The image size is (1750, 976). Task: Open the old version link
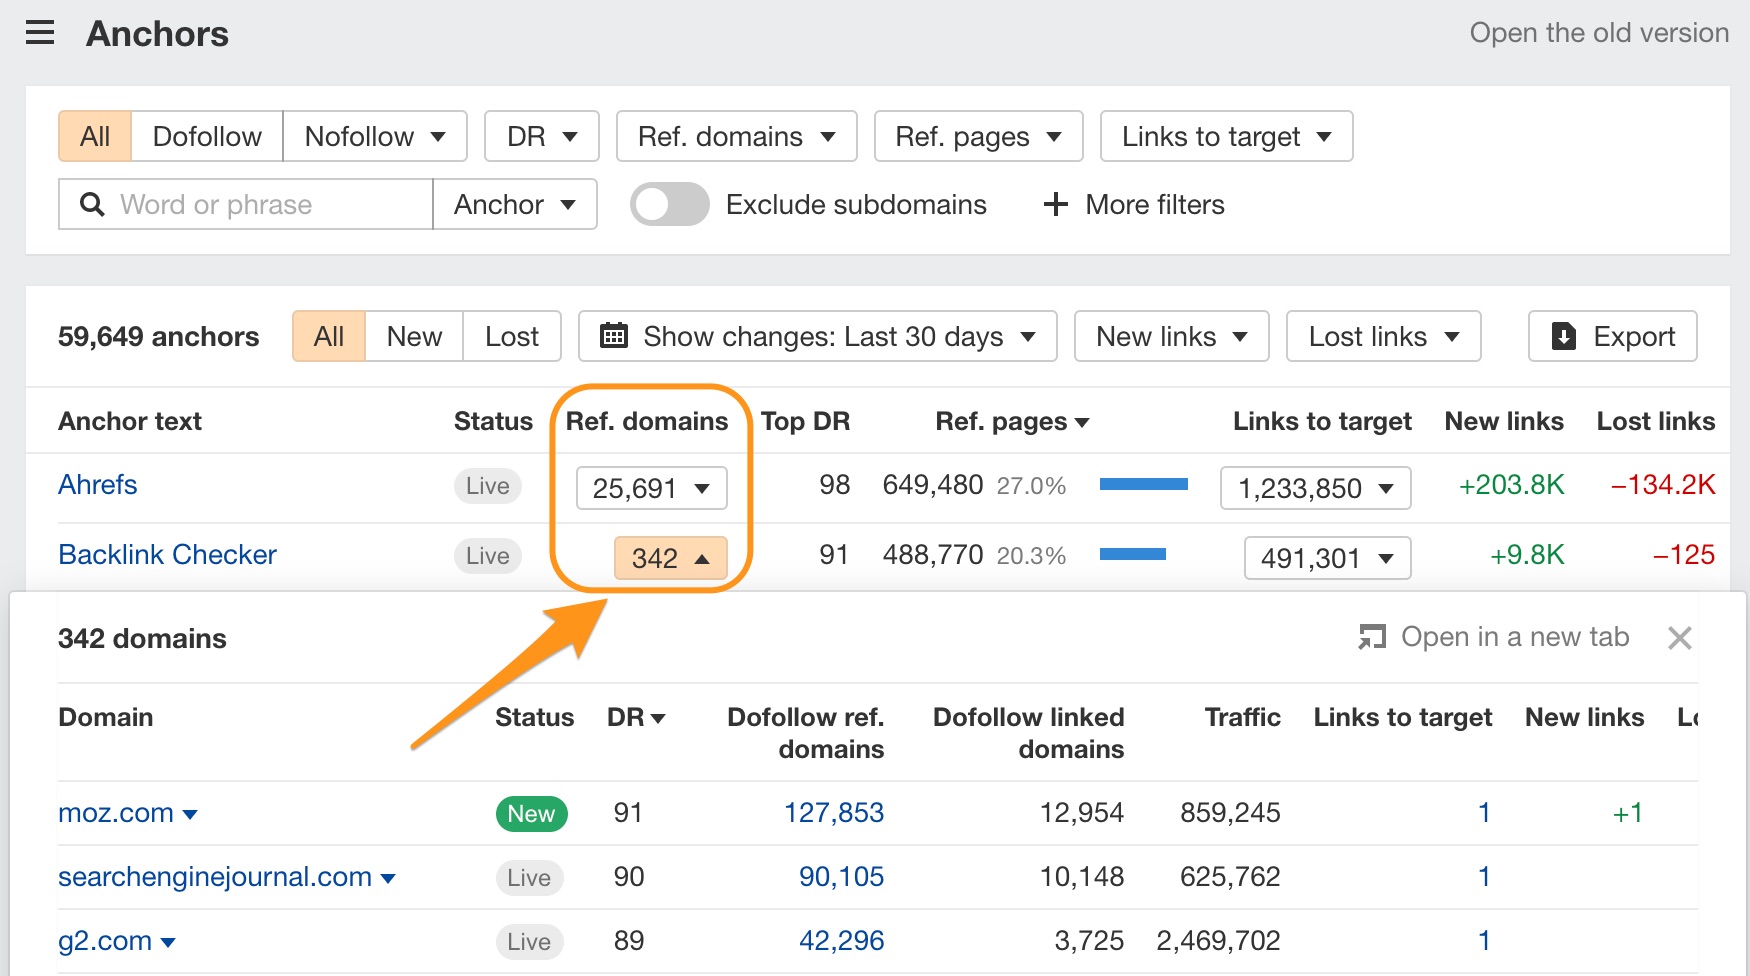point(1598,33)
